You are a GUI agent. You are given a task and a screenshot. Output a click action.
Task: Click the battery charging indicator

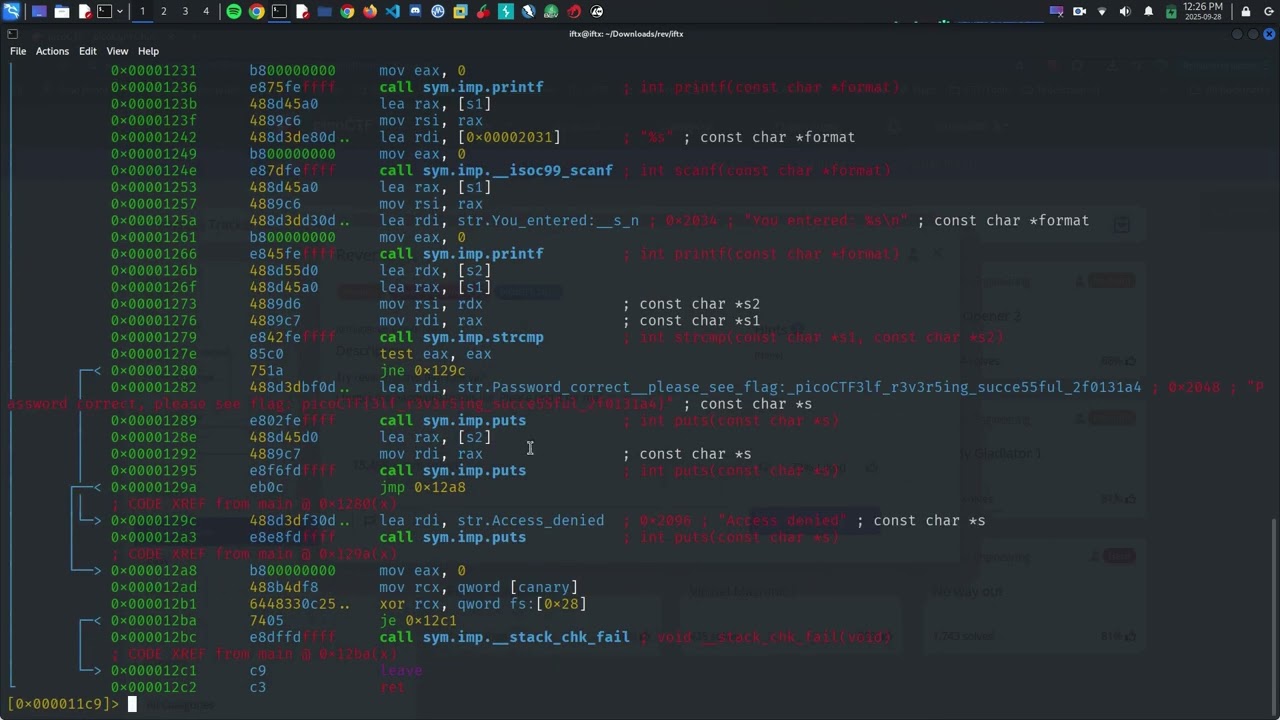coord(1171,12)
